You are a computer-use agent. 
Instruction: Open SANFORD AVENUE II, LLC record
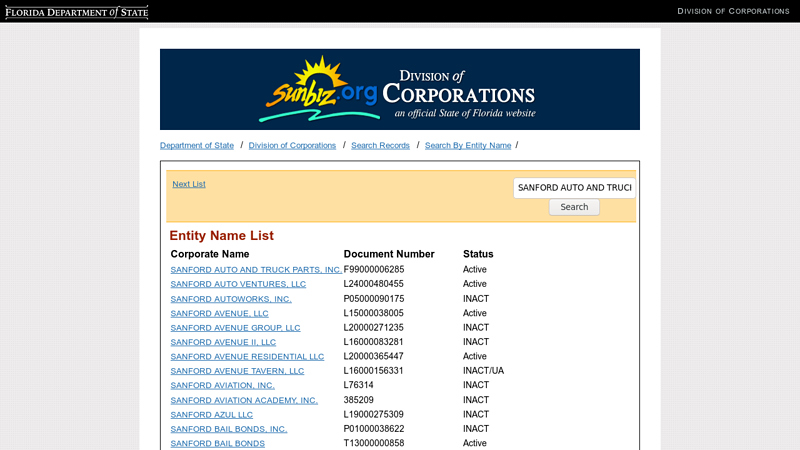pos(223,342)
